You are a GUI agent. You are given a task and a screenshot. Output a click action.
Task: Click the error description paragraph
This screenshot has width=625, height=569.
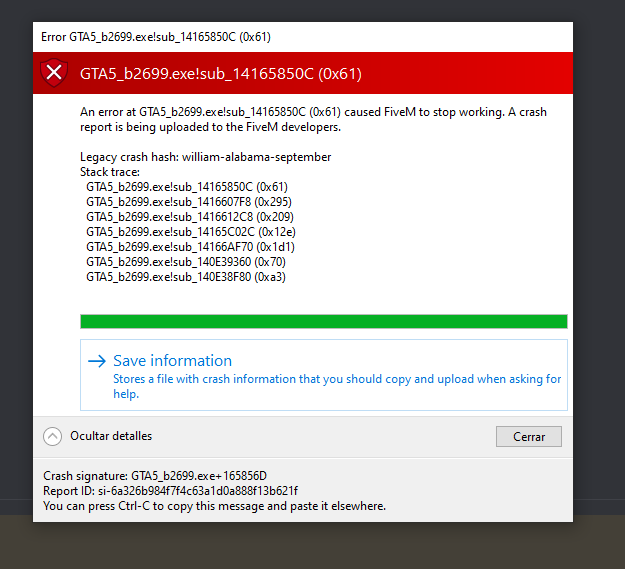[313, 120]
